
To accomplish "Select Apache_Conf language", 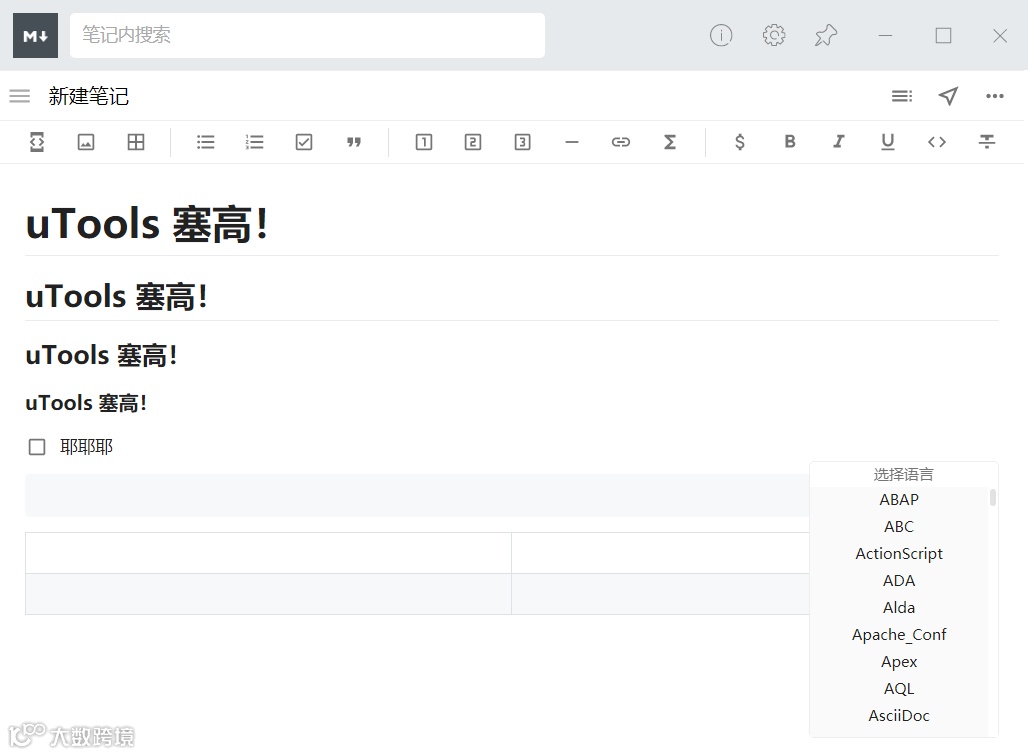I will click(899, 634).
